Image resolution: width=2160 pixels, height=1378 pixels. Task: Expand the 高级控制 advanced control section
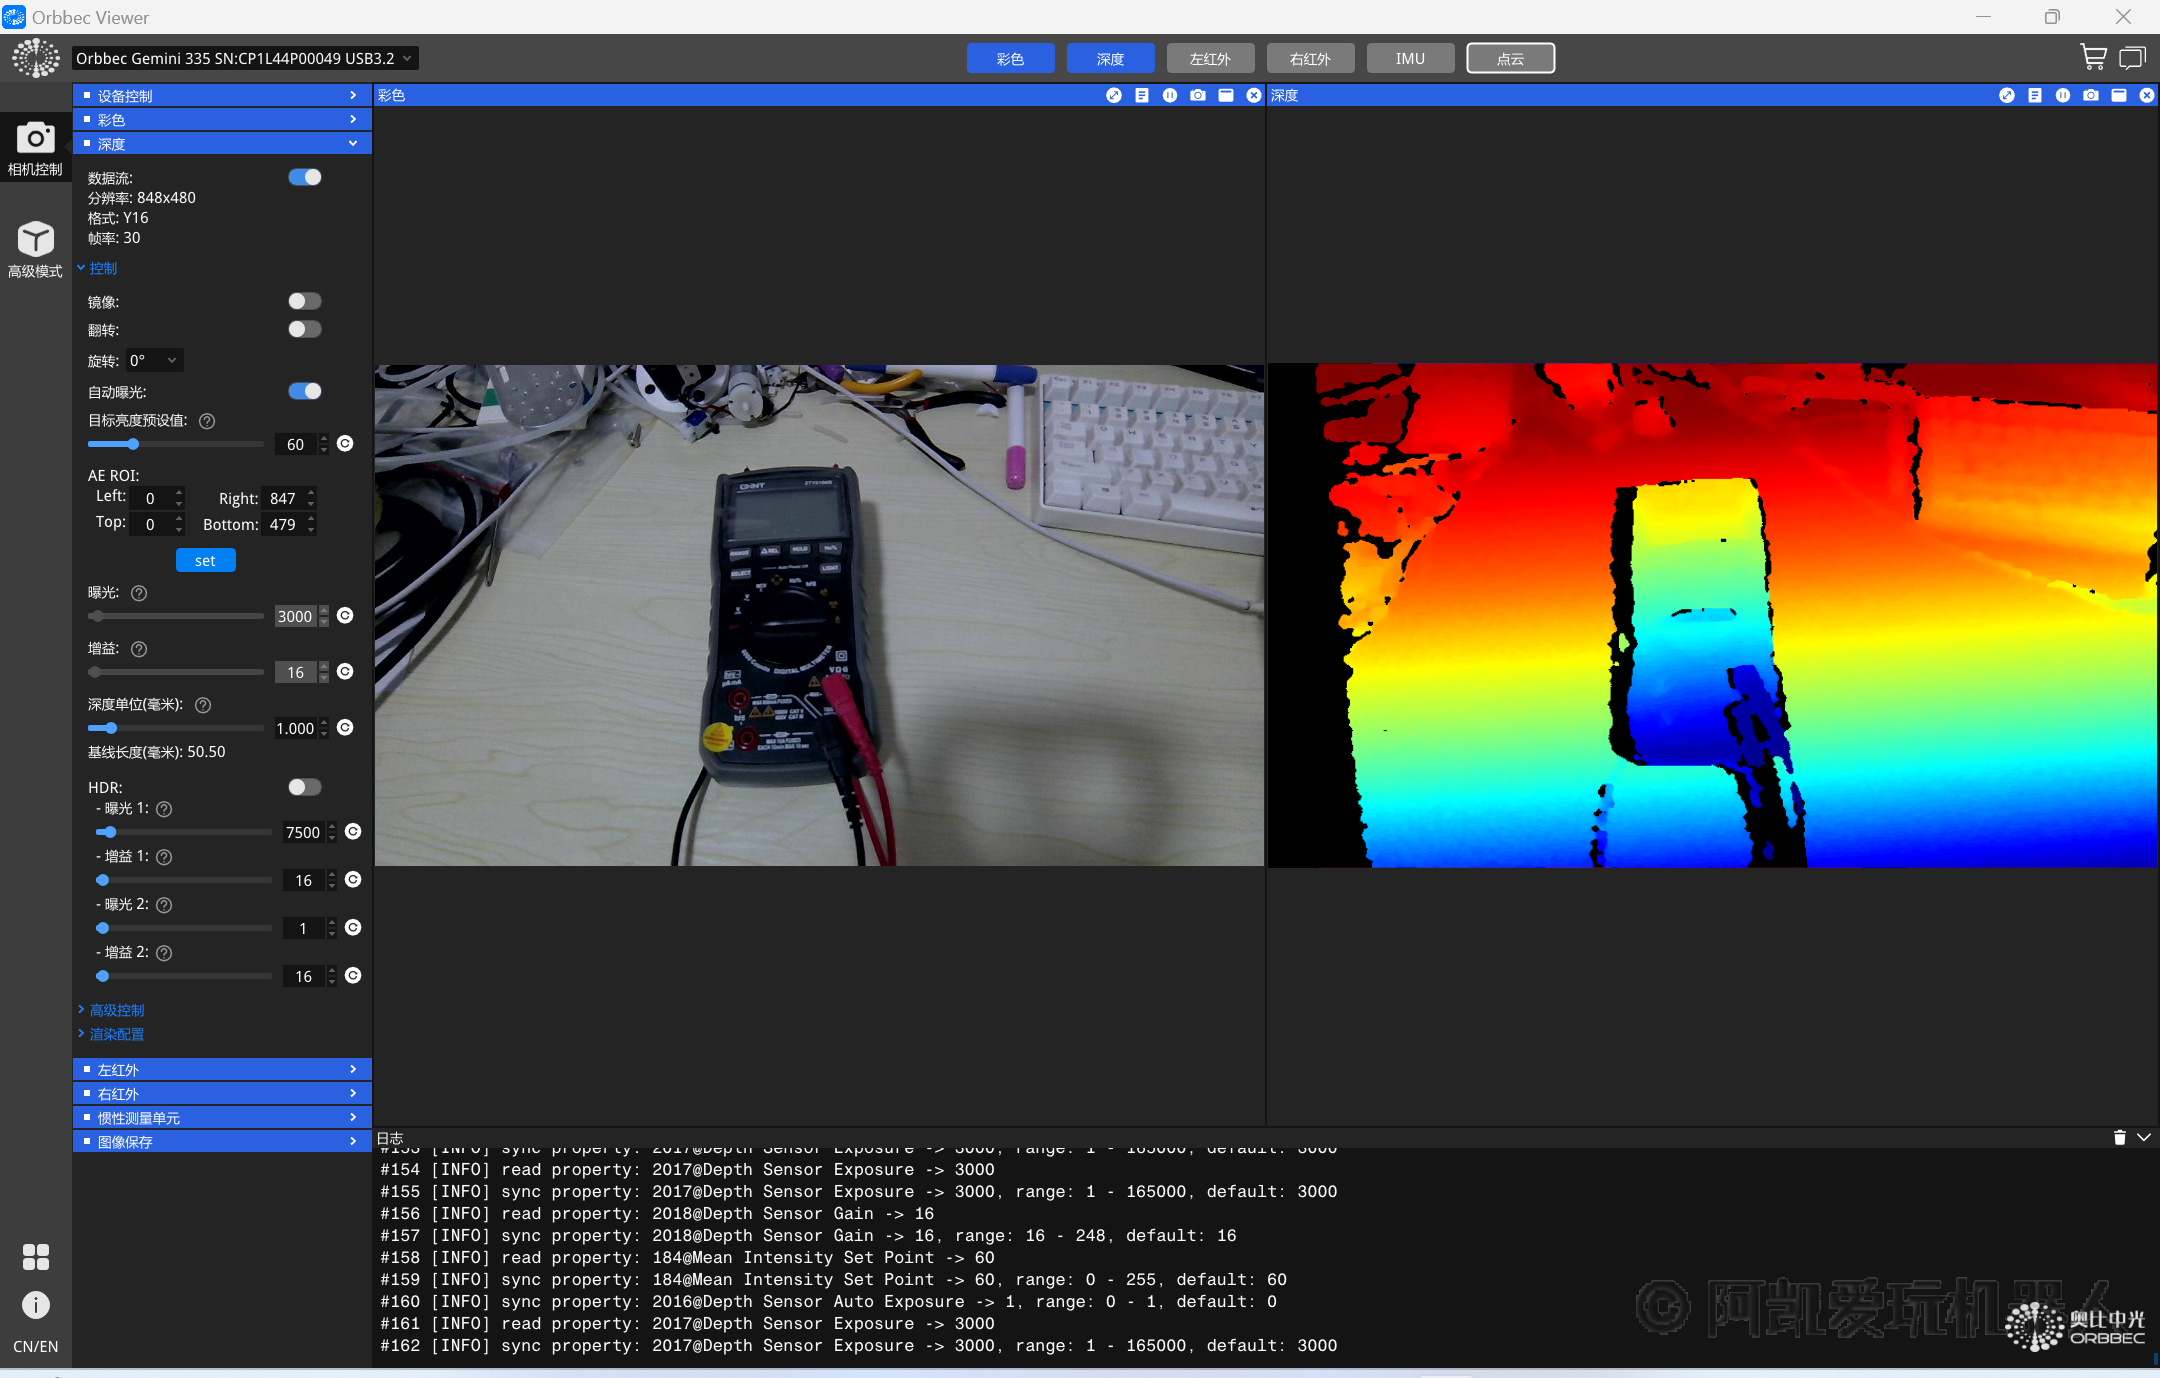[116, 1010]
